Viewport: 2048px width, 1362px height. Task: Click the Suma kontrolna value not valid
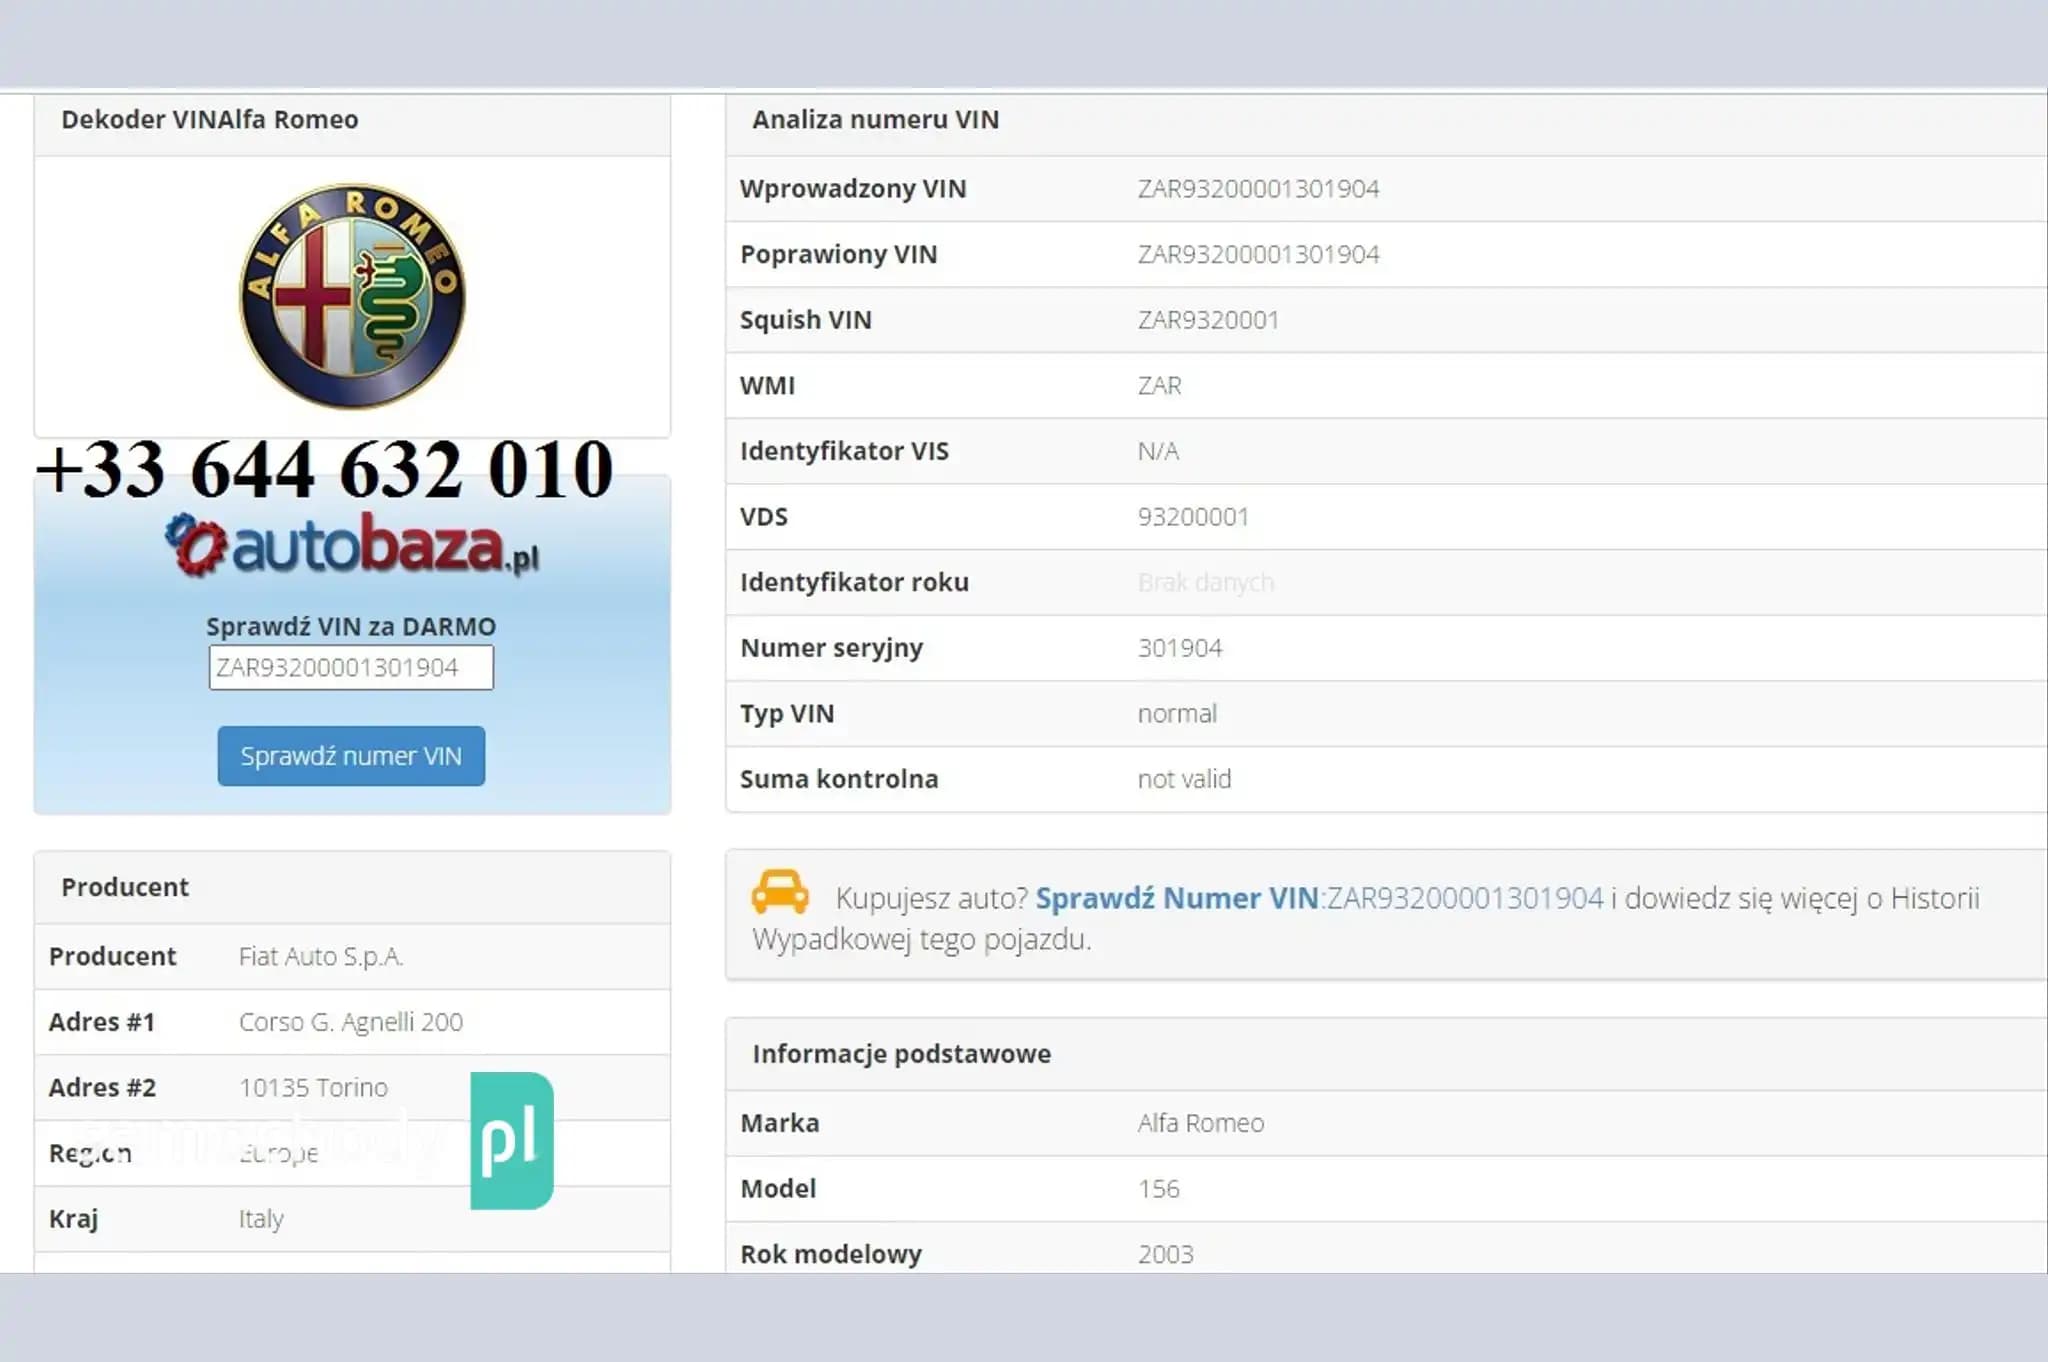click(x=1184, y=779)
